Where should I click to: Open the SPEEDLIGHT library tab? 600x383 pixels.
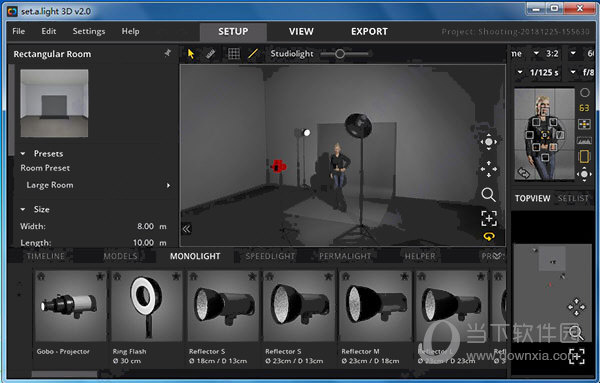coord(270,256)
